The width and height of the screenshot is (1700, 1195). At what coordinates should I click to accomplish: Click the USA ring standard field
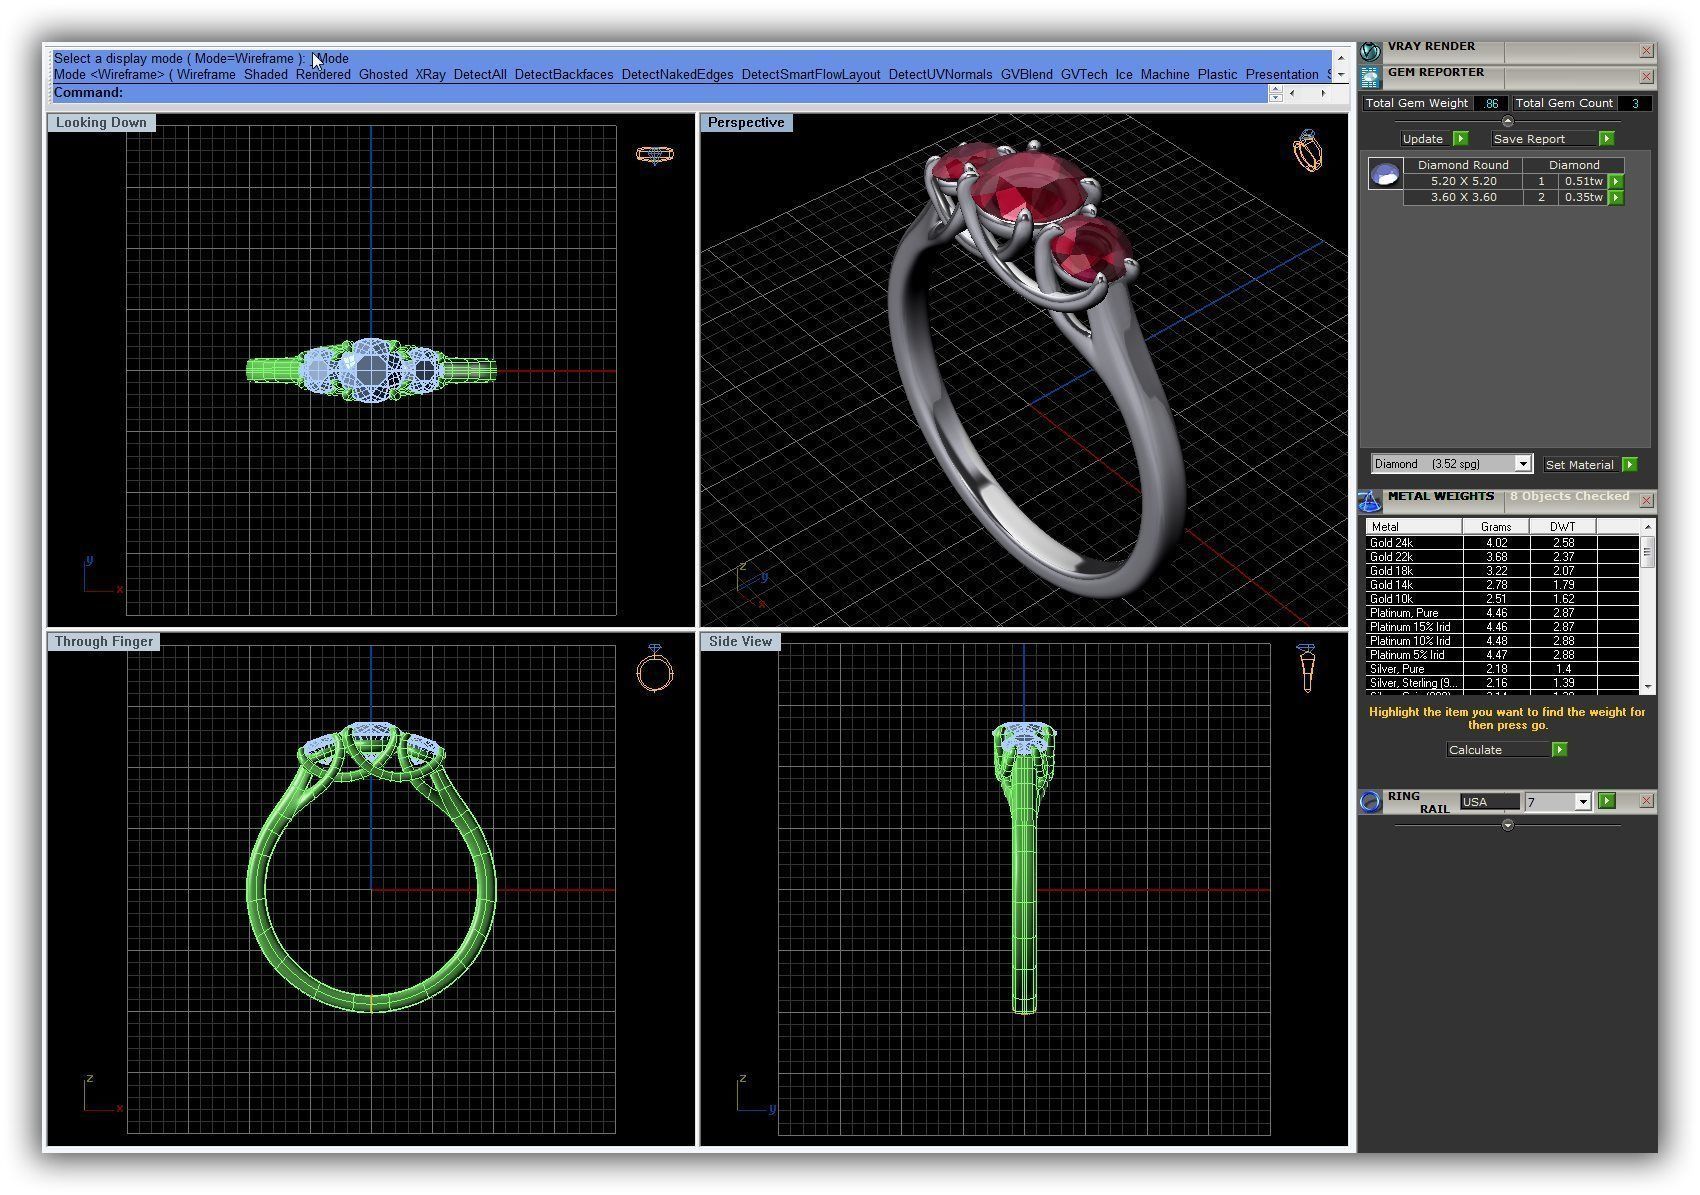coord(1489,802)
